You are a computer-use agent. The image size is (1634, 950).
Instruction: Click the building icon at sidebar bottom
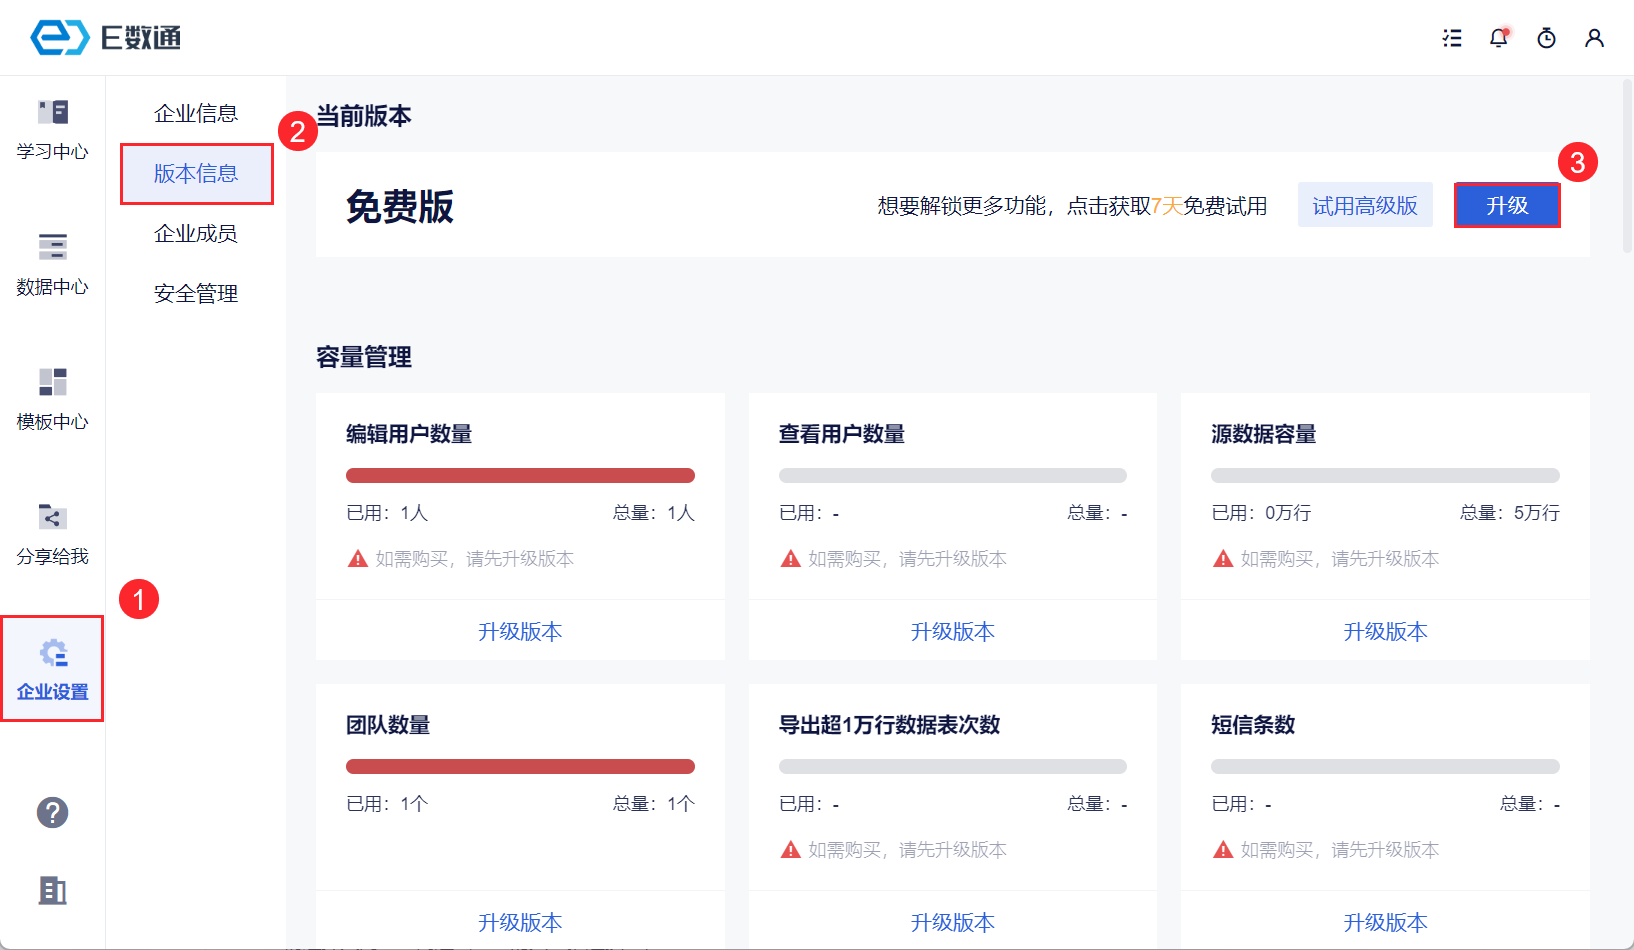point(52,889)
